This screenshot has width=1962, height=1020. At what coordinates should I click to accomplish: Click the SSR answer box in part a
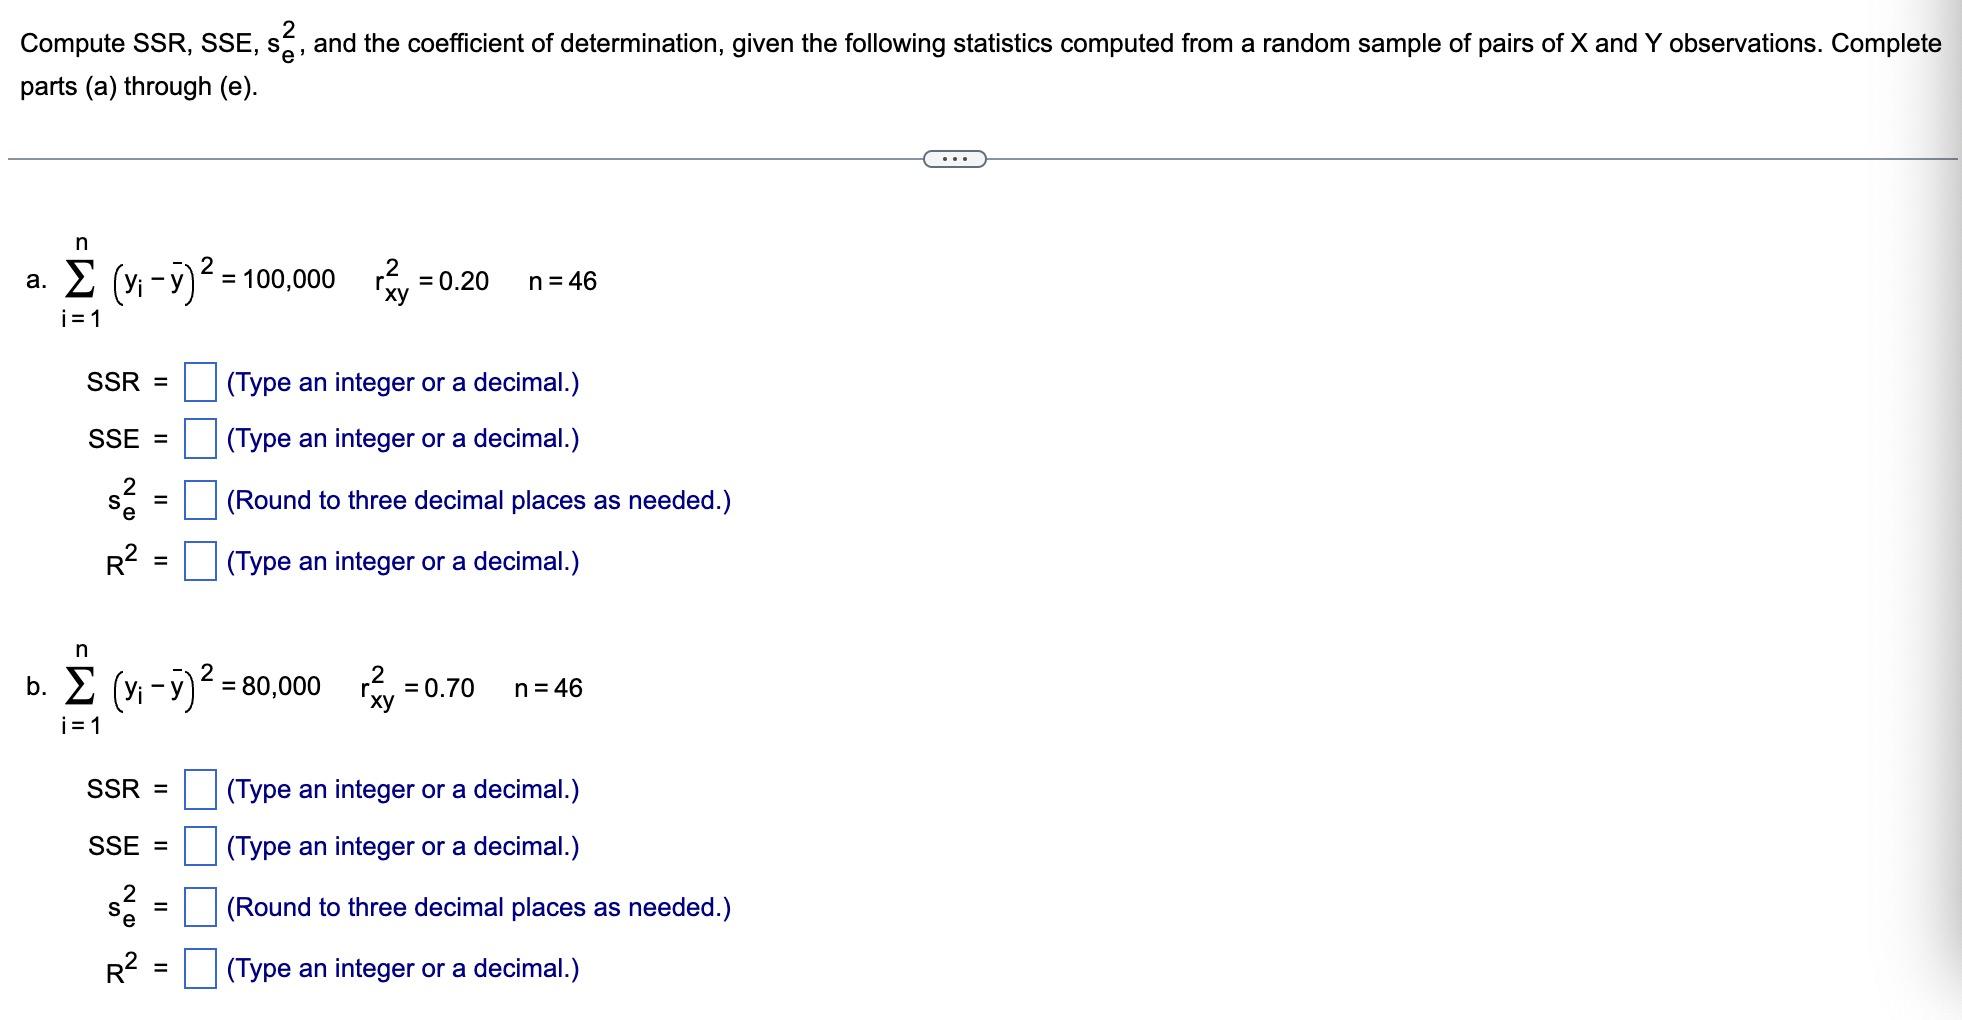point(200,381)
